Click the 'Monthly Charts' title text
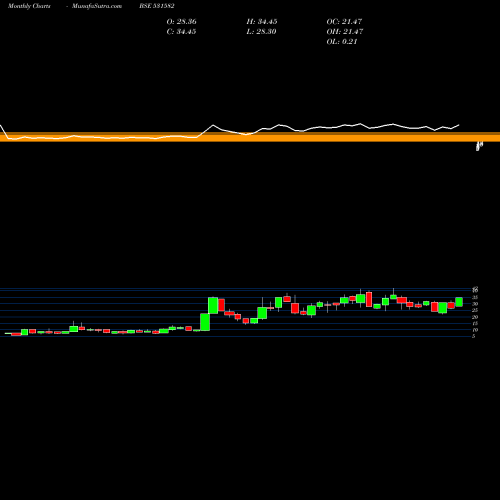500x500 pixels. tap(29, 6)
